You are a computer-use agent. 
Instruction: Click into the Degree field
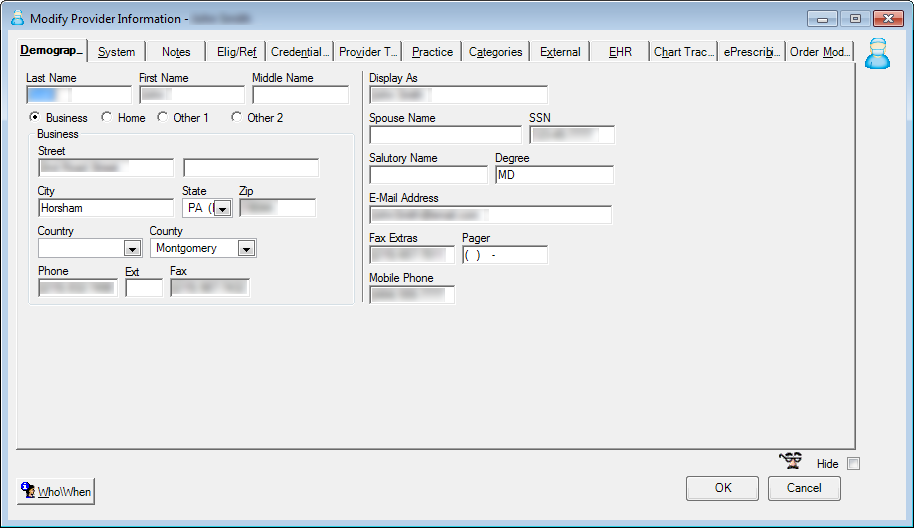coord(554,175)
